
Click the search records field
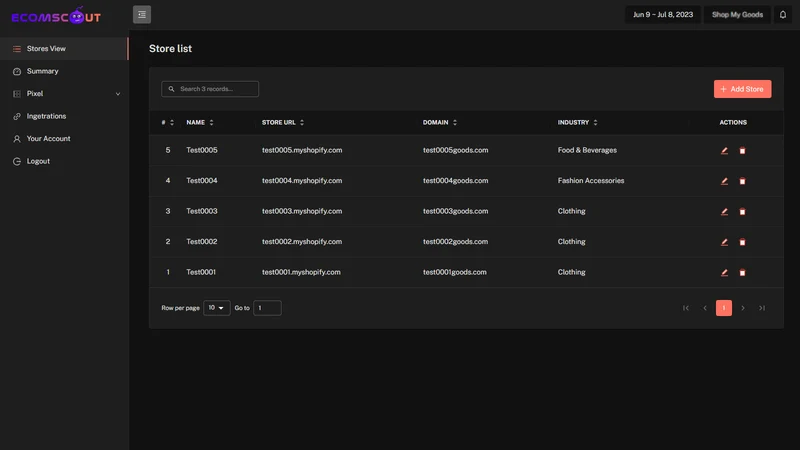pyautogui.click(x=210, y=89)
